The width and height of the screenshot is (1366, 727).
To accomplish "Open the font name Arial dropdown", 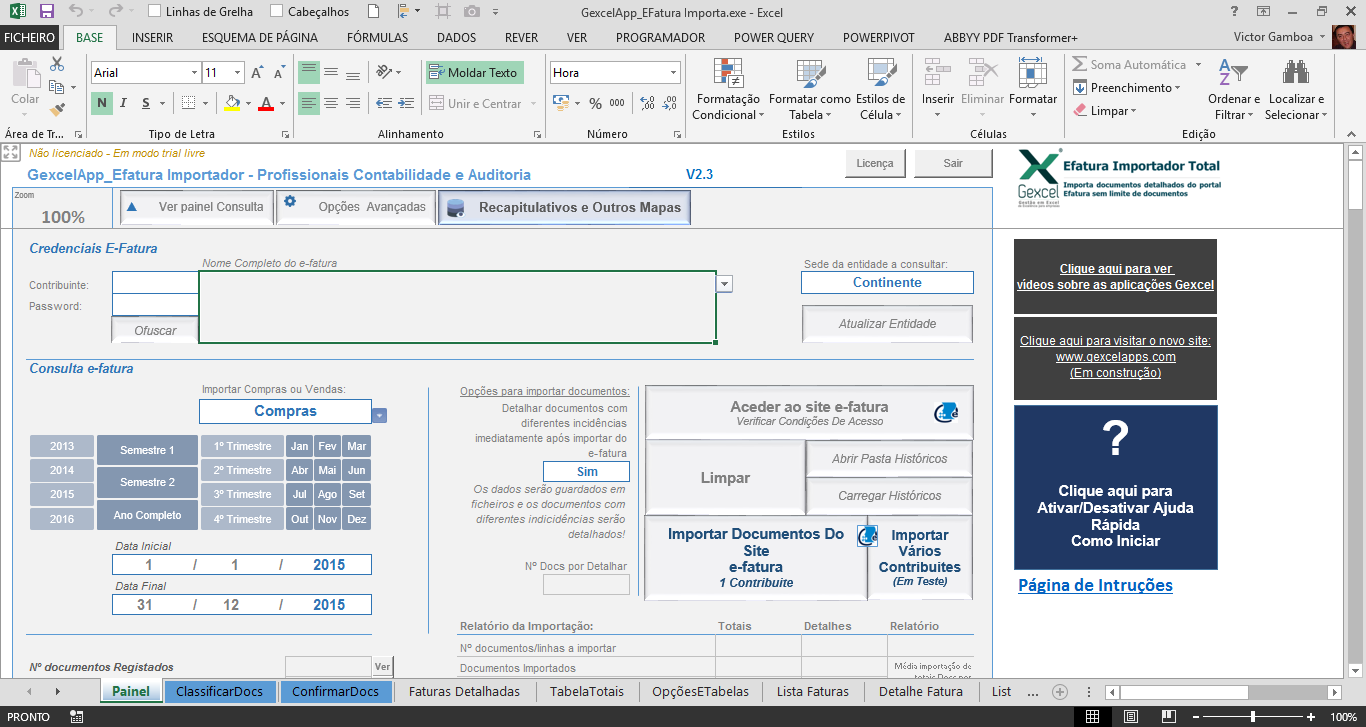I will coord(194,73).
